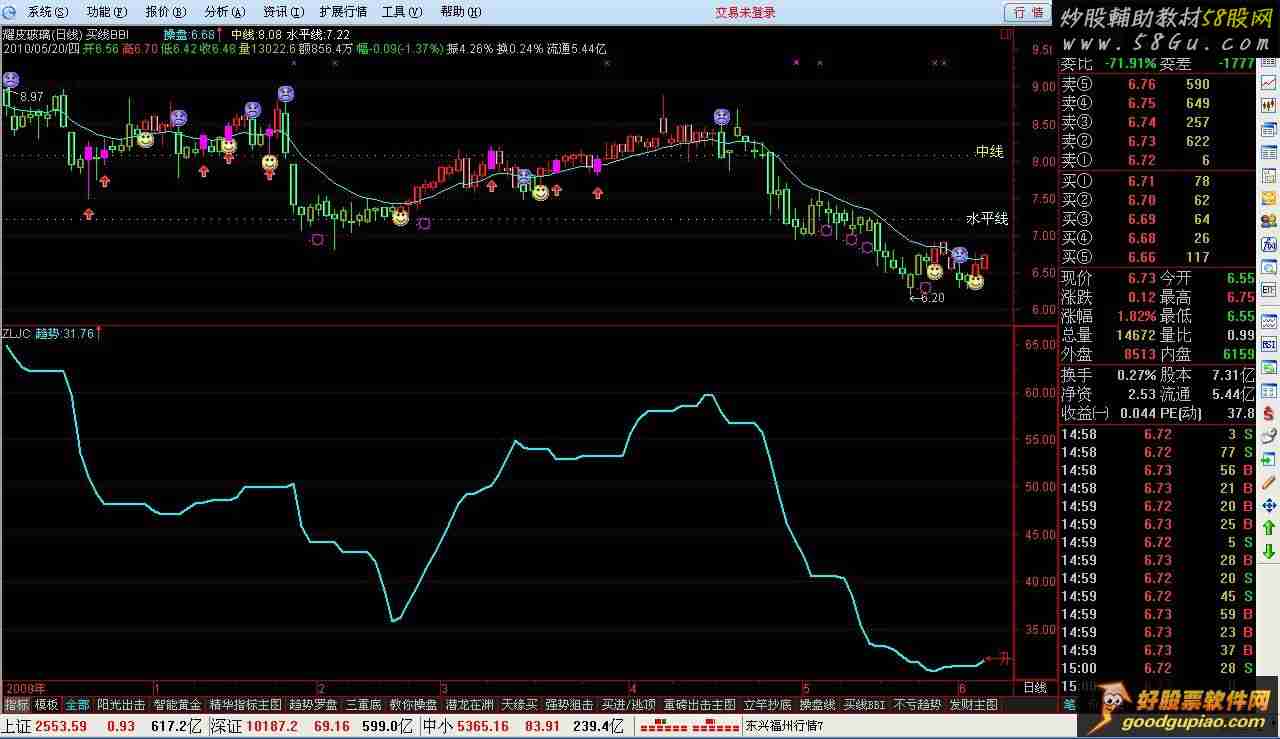Select the 阳光出击 indicator tab
This screenshot has width=1280, height=739.
click(121, 704)
